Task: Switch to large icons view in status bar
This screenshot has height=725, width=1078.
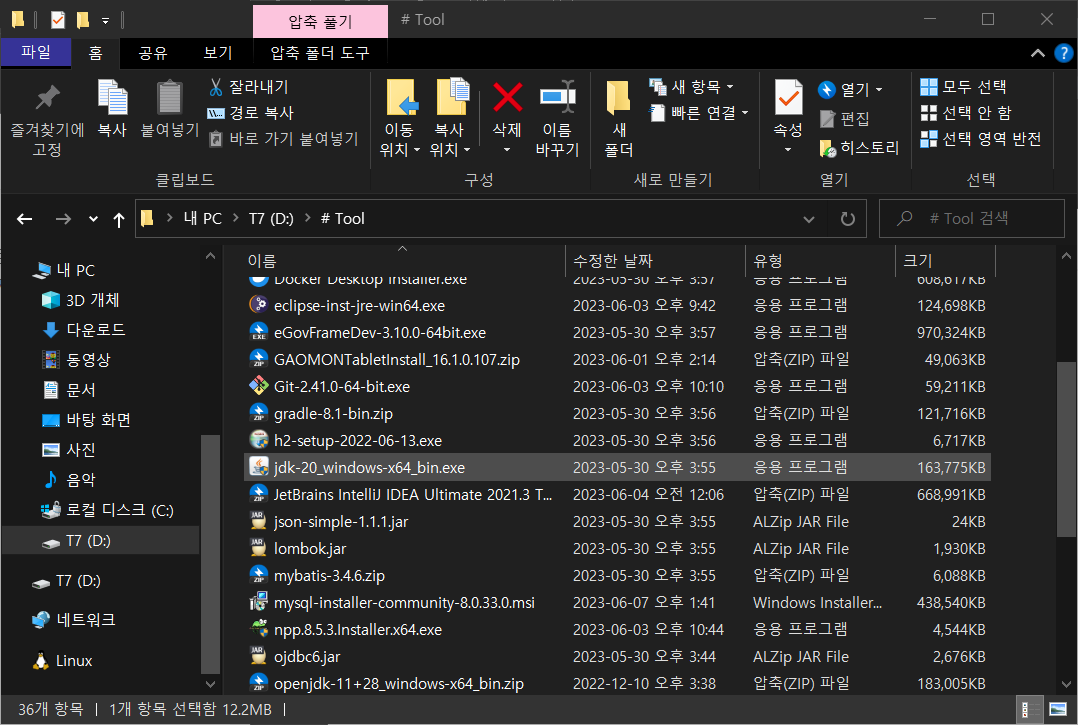Action: click(1058, 710)
